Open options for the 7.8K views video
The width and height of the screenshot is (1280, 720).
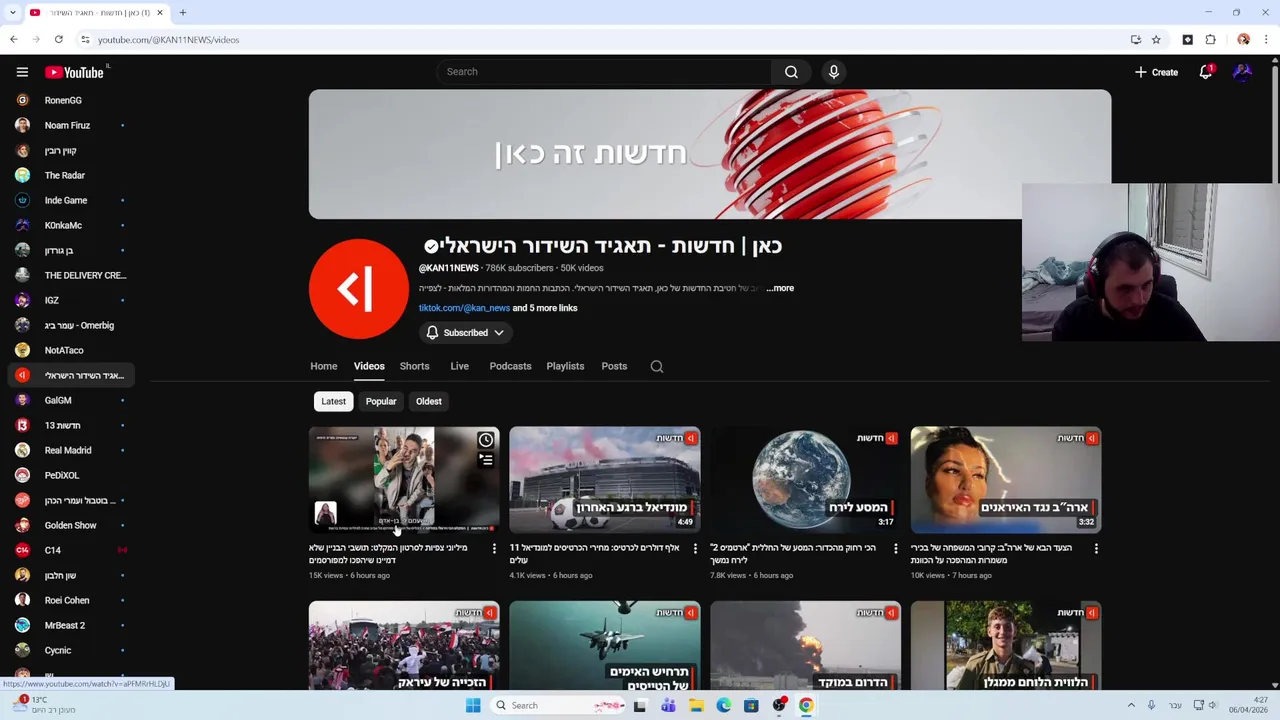click(x=895, y=548)
